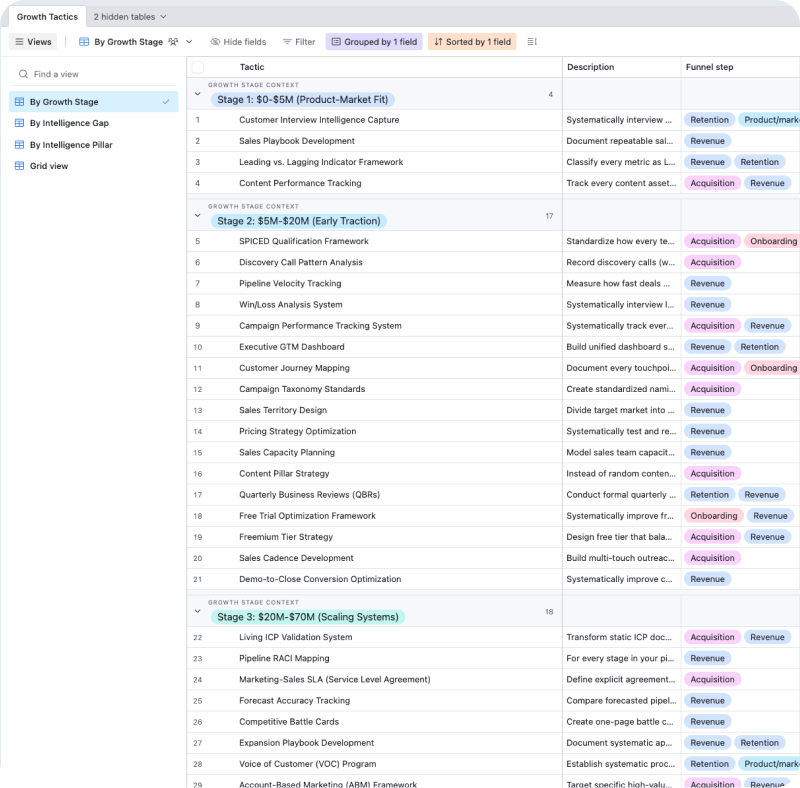This screenshot has width=800, height=788.
Task: Click the collaborators icon in the view bar
Action: 173,42
